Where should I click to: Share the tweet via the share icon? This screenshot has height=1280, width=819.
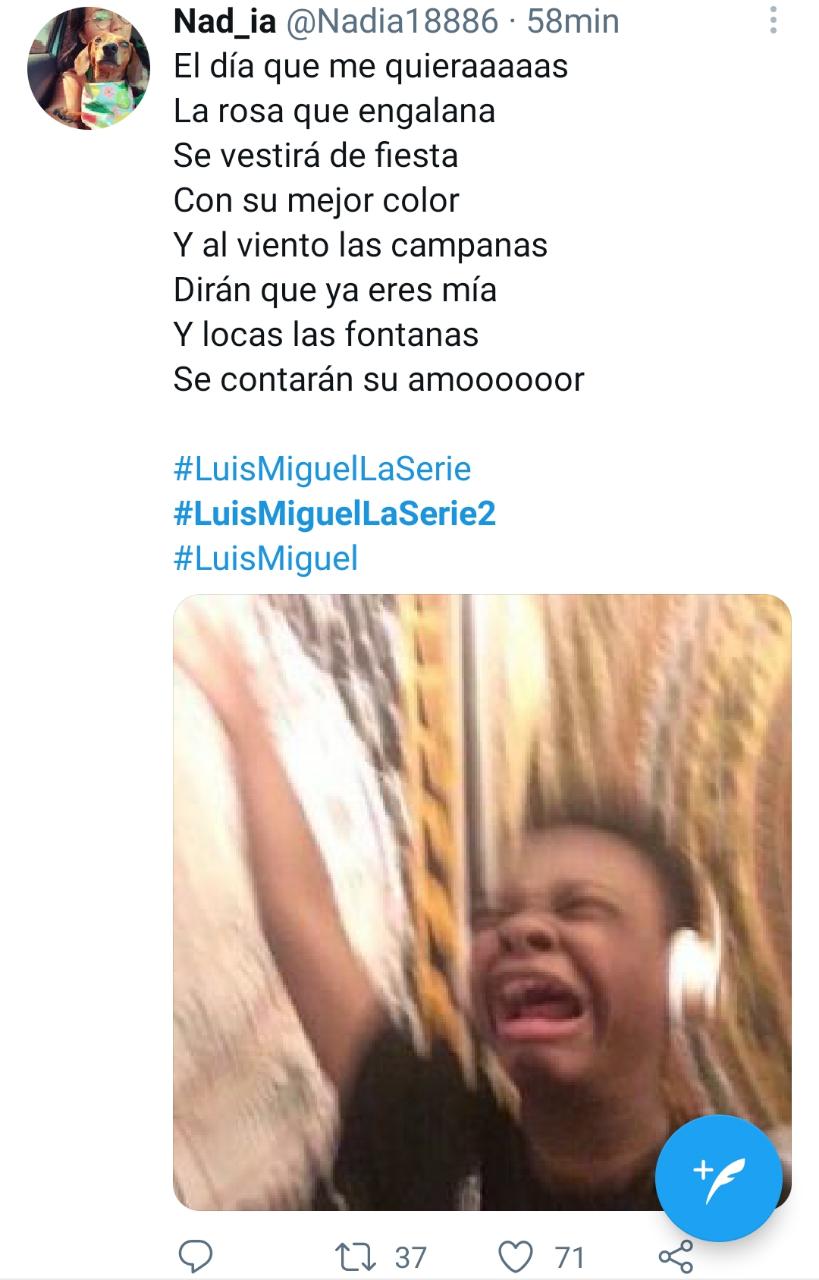tap(676, 1256)
